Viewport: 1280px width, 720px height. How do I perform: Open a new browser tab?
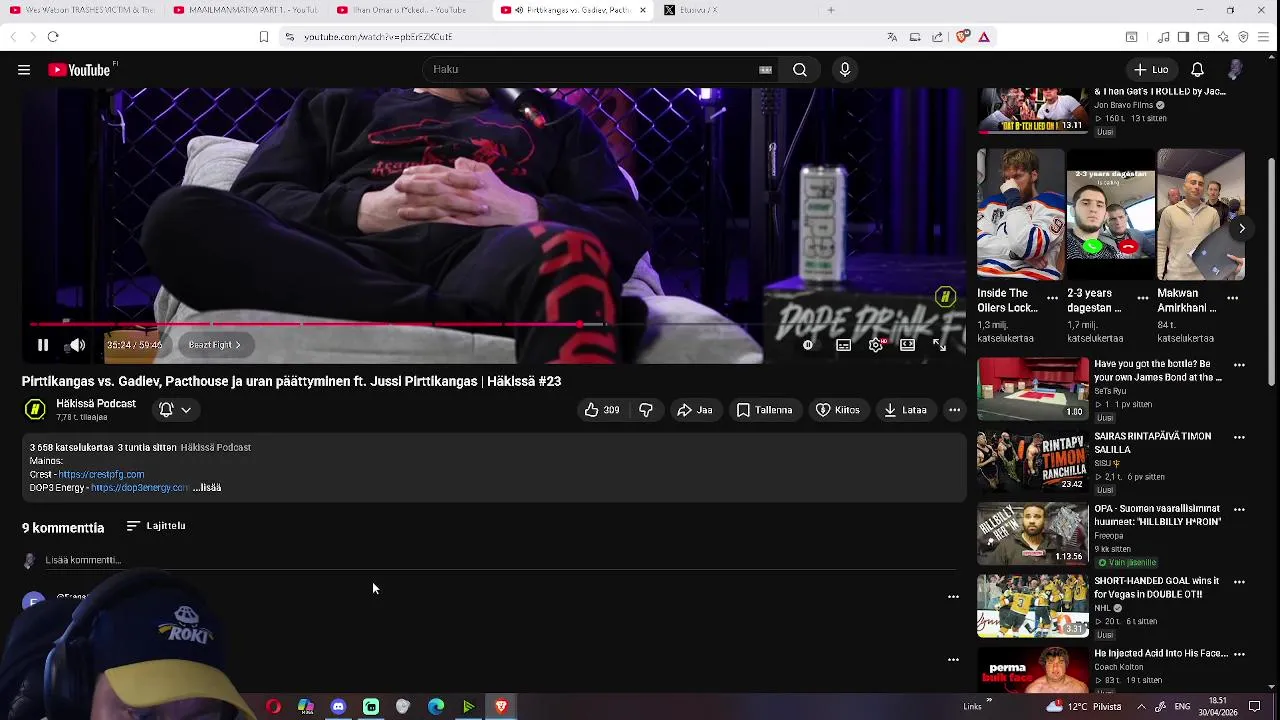(831, 10)
